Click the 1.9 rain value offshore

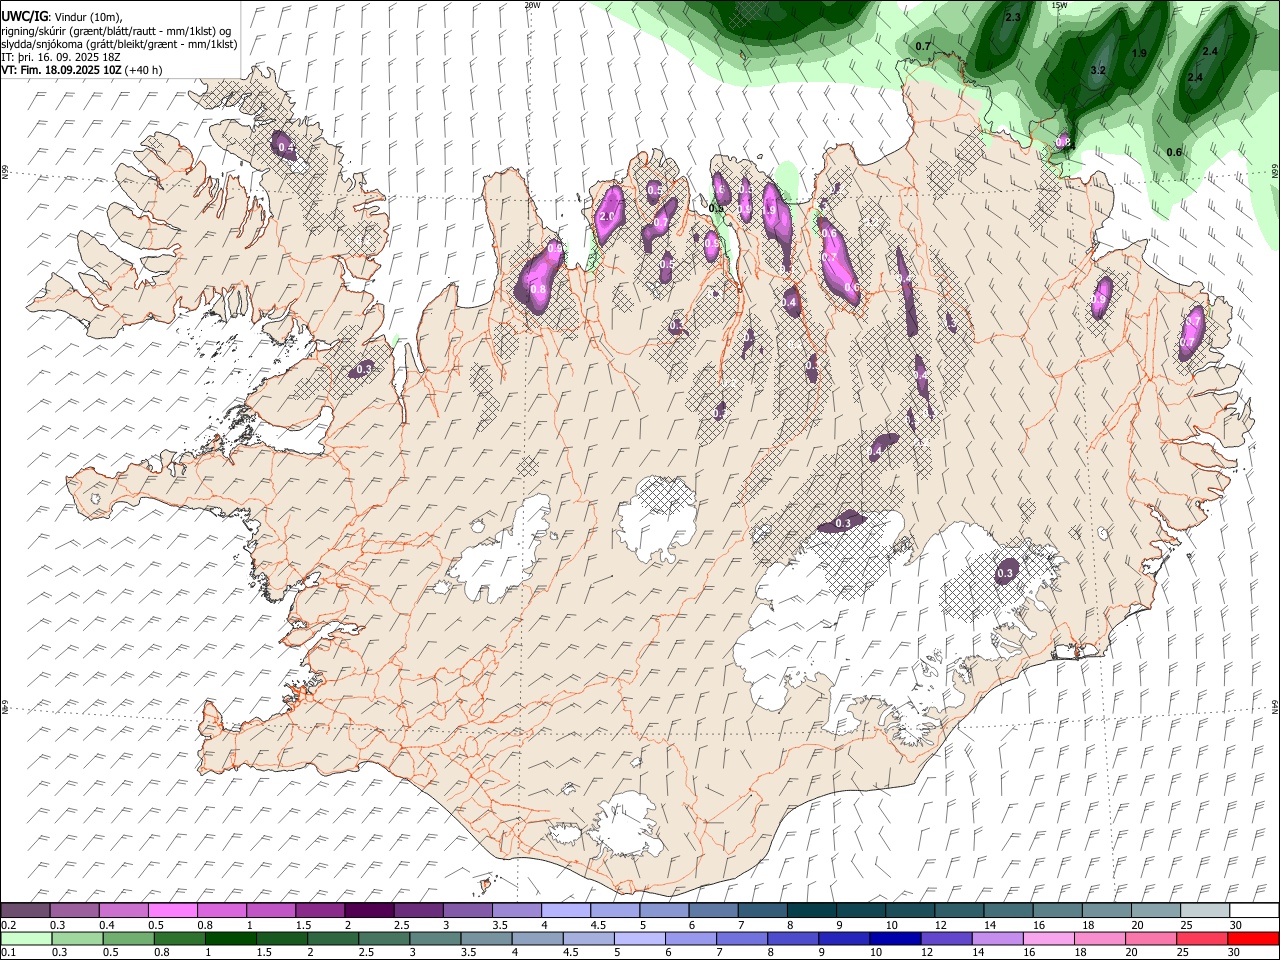[x=1139, y=53]
